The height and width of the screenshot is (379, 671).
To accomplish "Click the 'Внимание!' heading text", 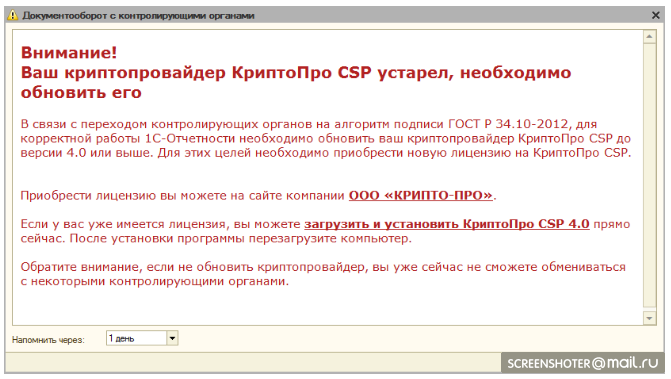I will click(69, 53).
